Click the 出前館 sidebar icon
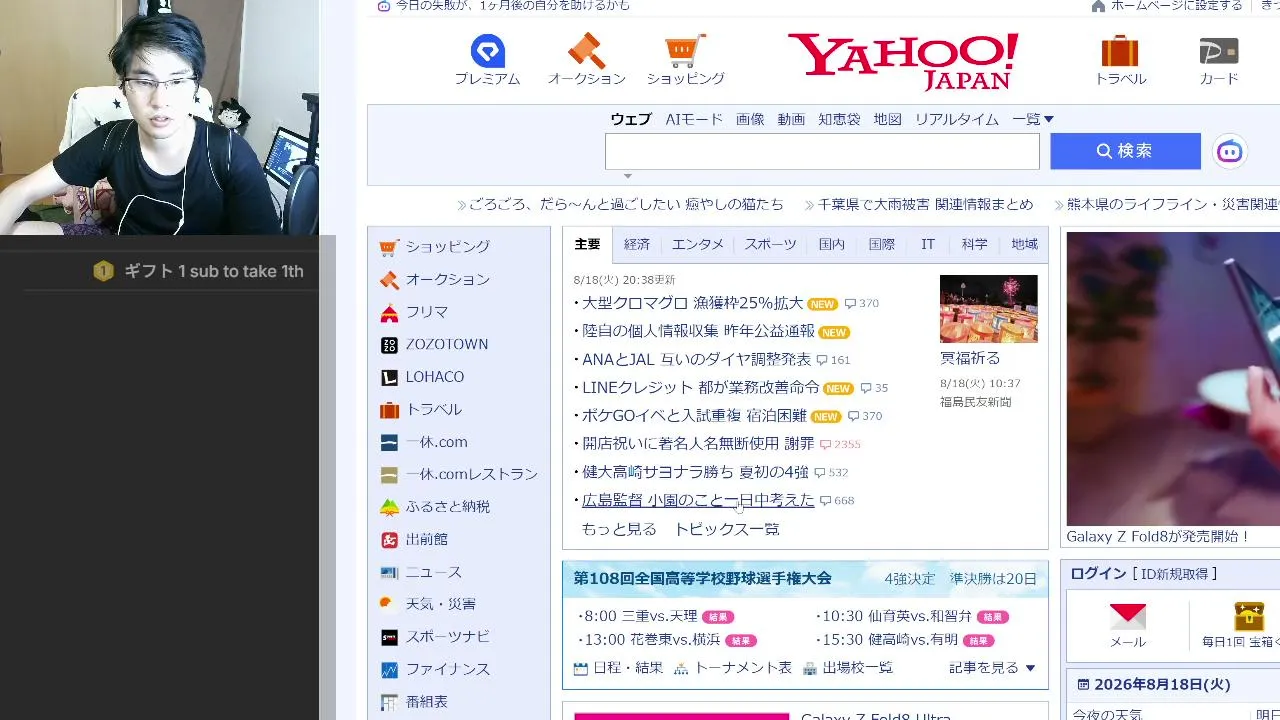This screenshot has height=720, width=1280. [x=389, y=540]
